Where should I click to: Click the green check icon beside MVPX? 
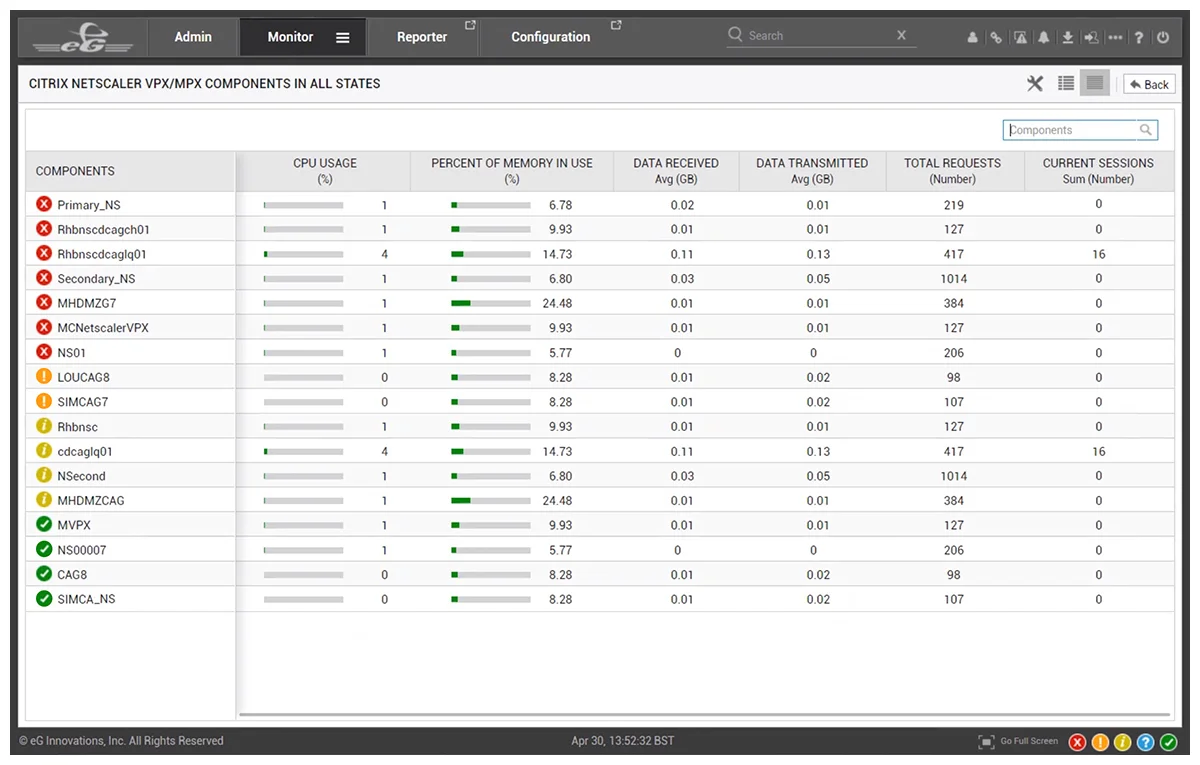[x=44, y=524]
